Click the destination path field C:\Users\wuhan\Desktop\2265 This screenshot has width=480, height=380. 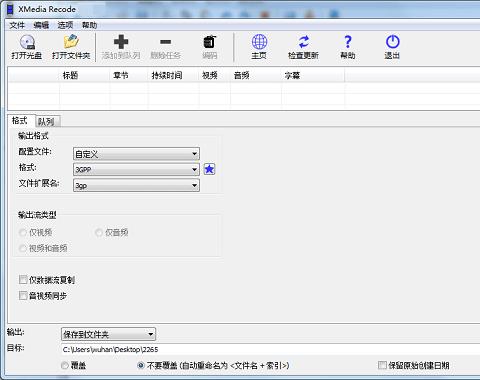(x=270, y=349)
